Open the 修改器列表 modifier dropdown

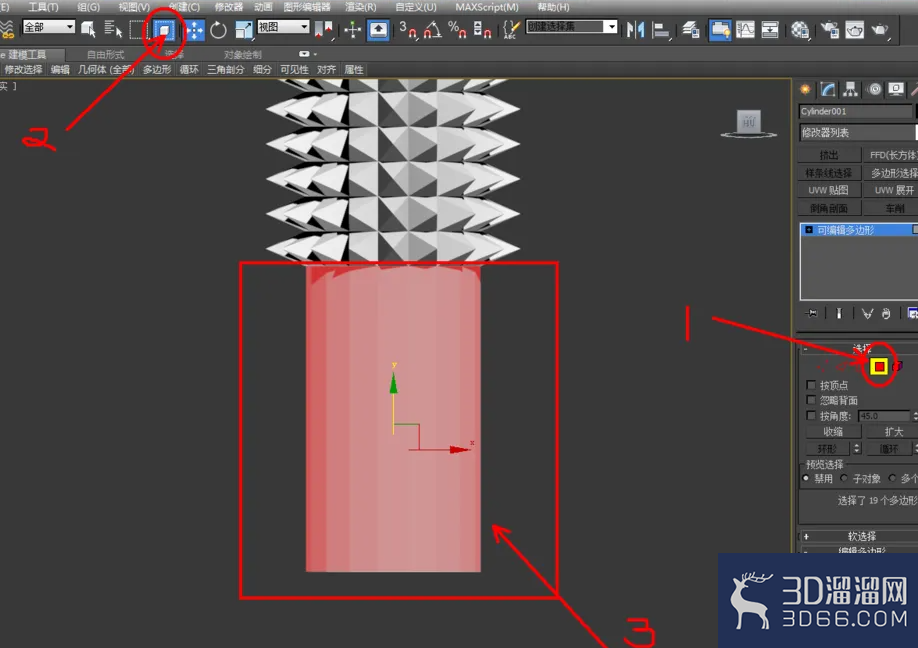tap(858, 132)
